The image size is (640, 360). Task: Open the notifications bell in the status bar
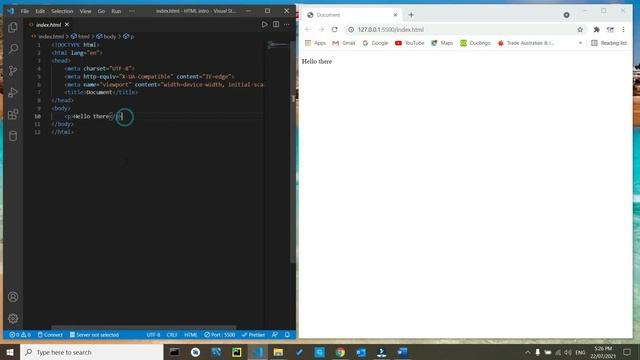pos(287,335)
